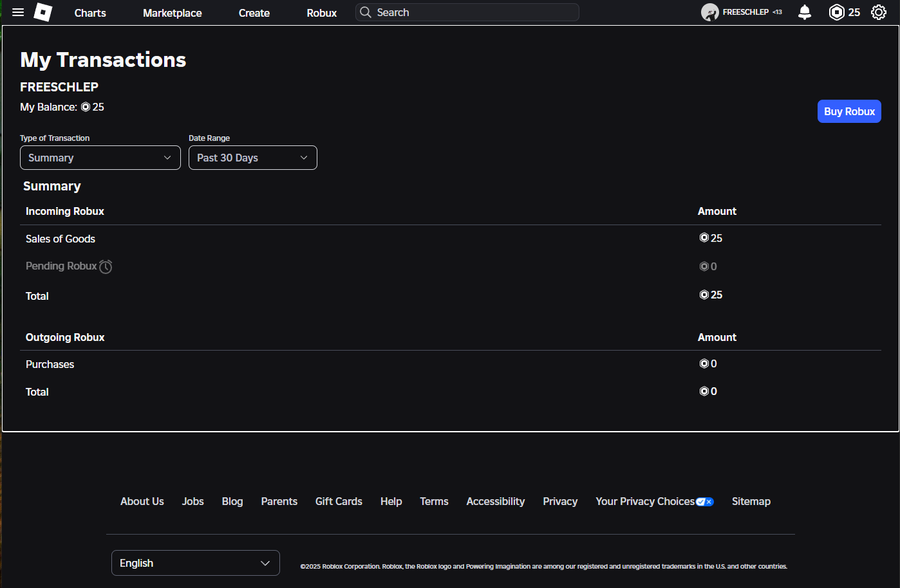The height and width of the screenshot is (588, 900).
Task: Open the About Us footer link
Action: (142, 501)
